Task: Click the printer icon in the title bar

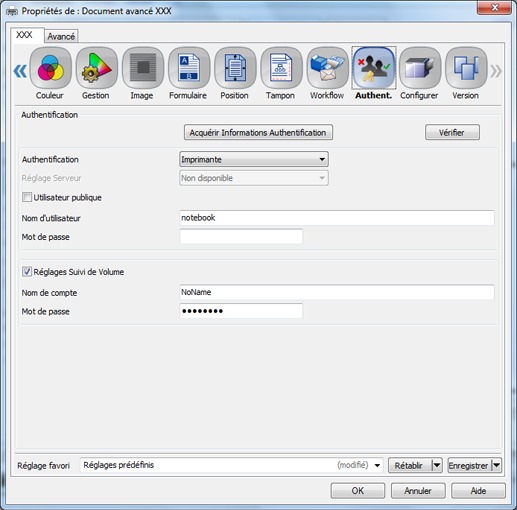Action: [x=12, y=12]
